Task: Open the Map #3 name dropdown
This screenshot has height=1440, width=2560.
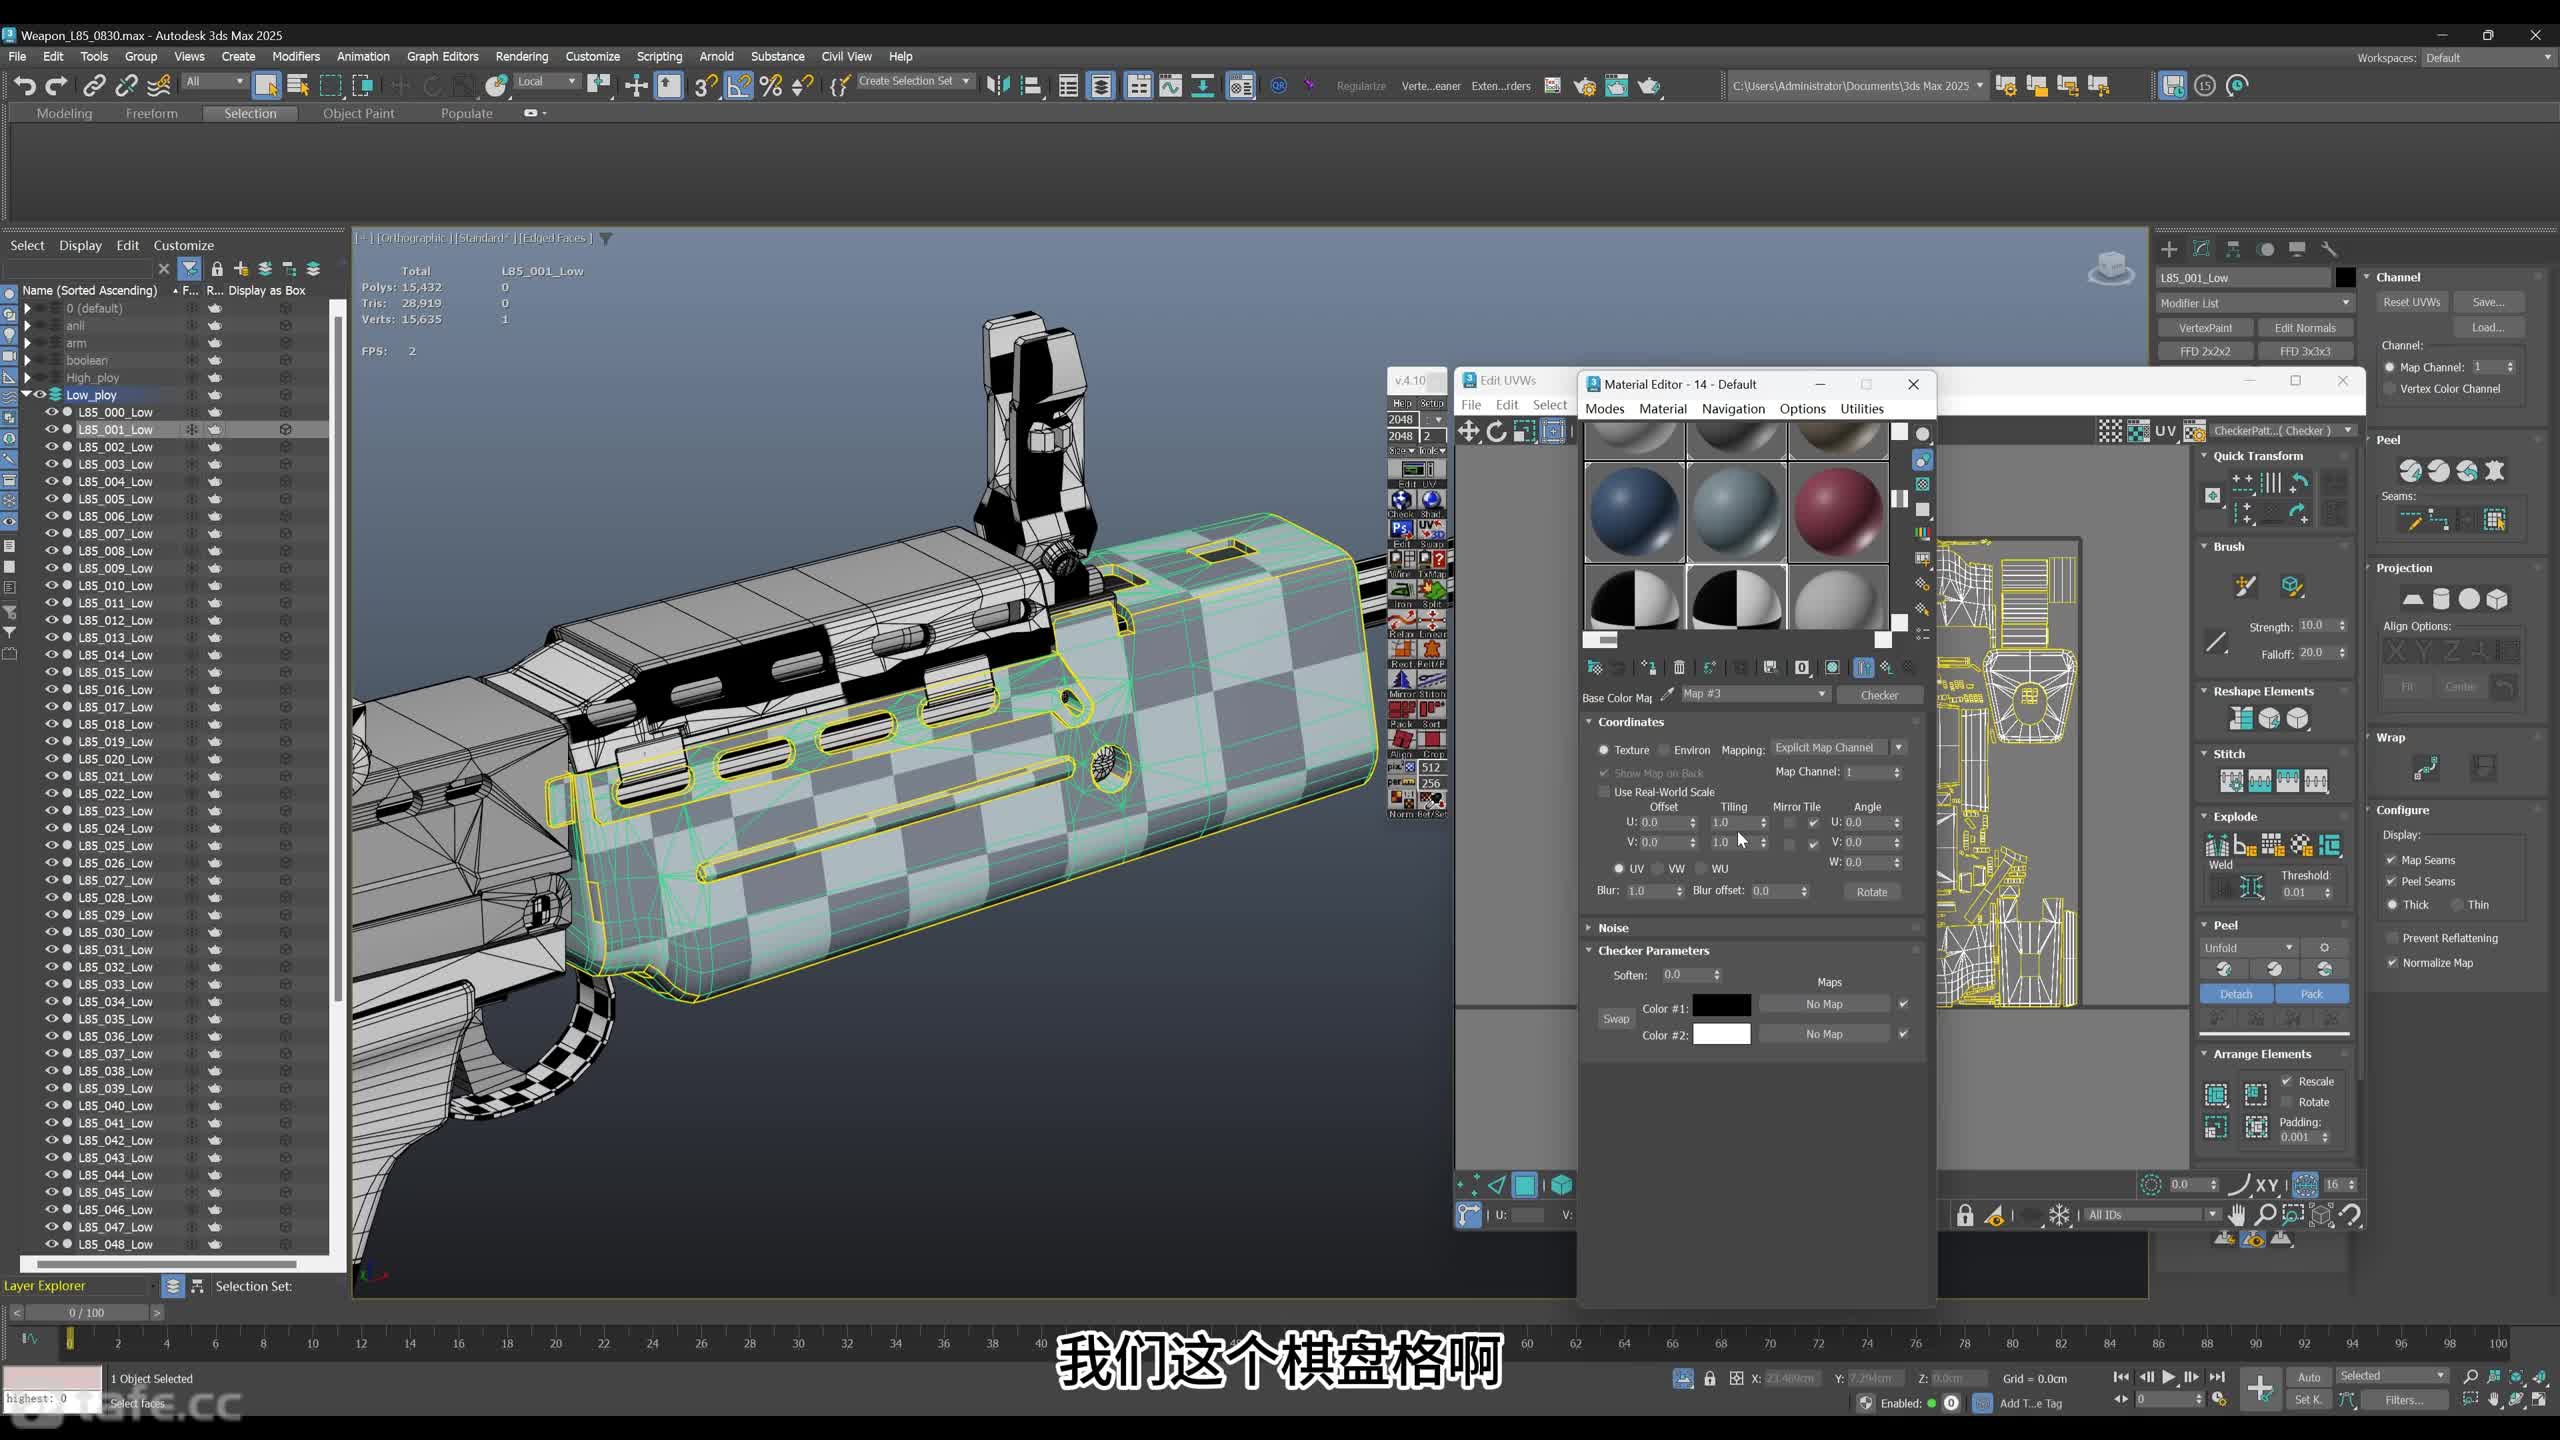Action: click(x=1755, y=694)
